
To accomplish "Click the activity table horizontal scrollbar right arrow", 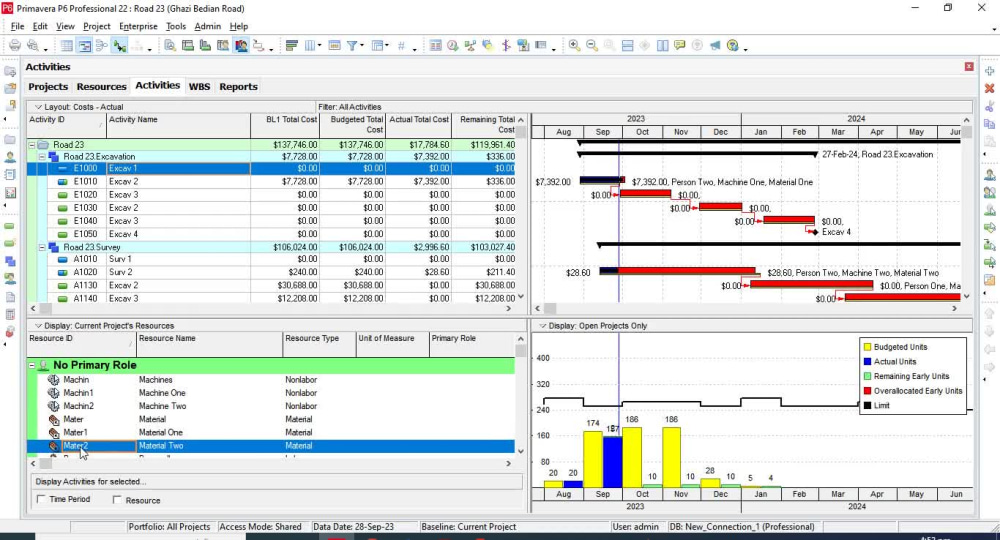I will (508, 308).
